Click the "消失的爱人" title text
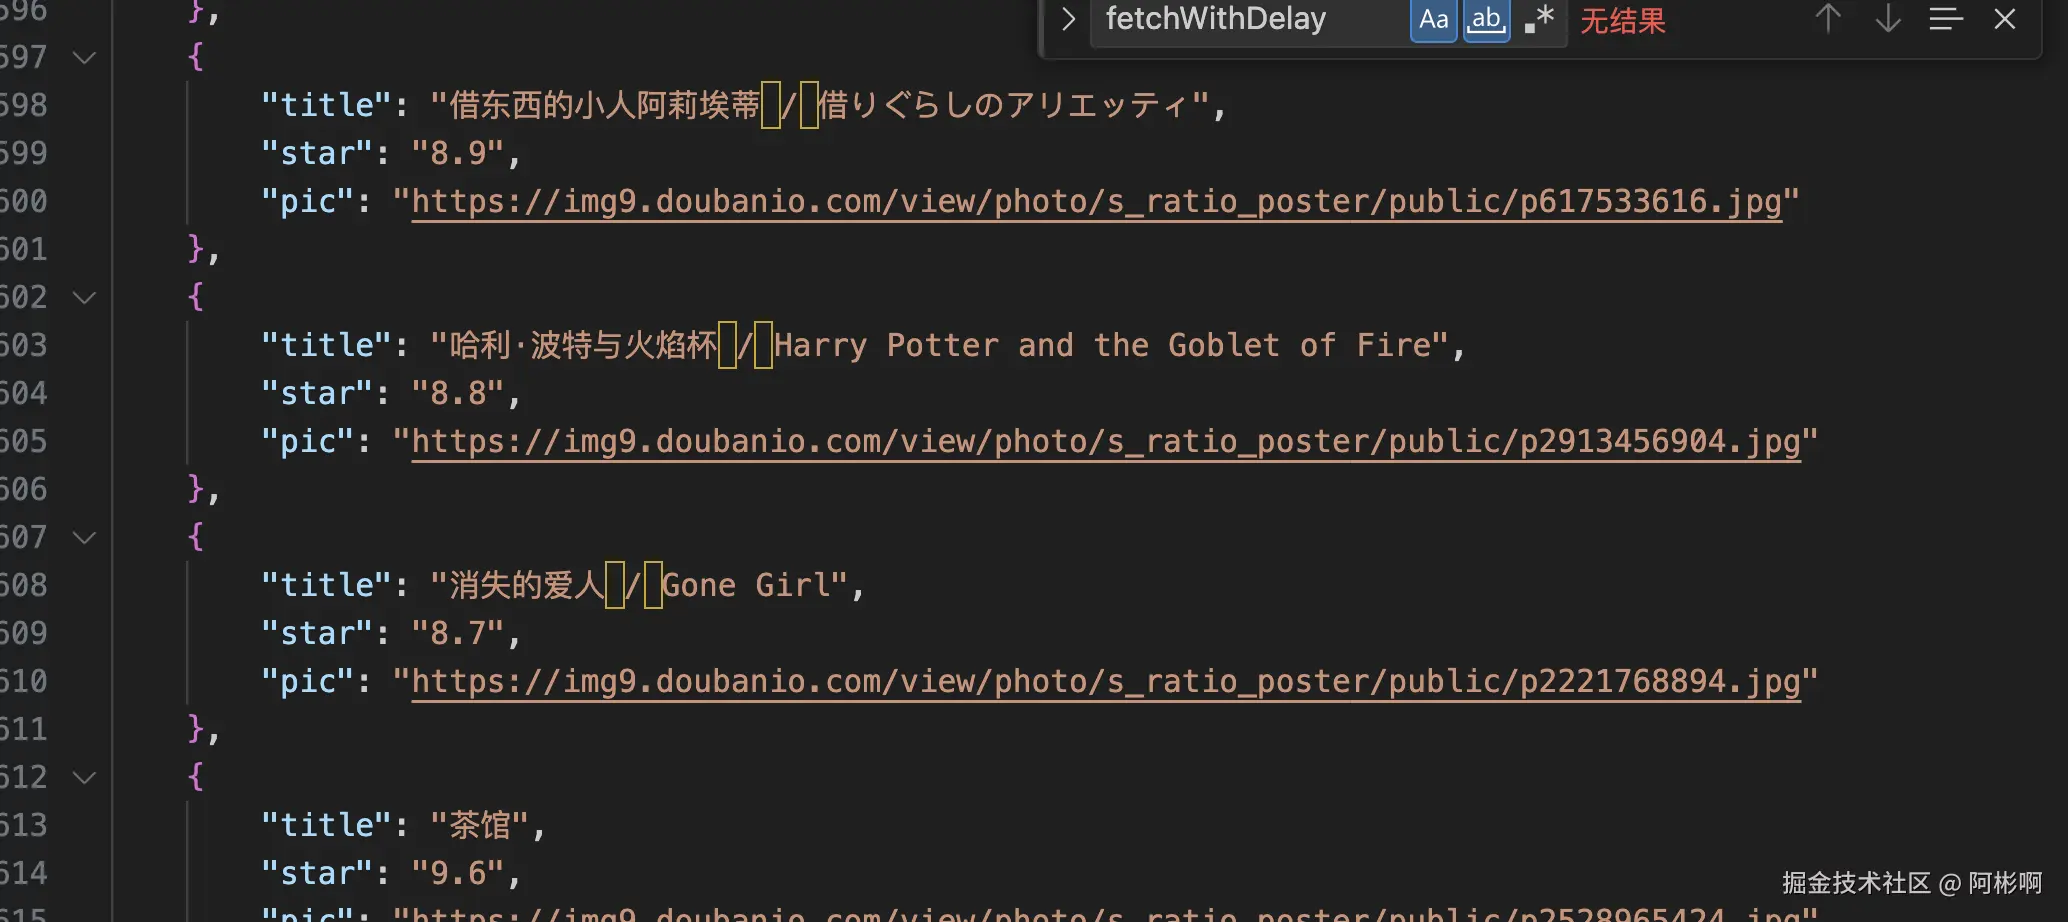Viewport: 2068px width, 922px height. [526, 585]
